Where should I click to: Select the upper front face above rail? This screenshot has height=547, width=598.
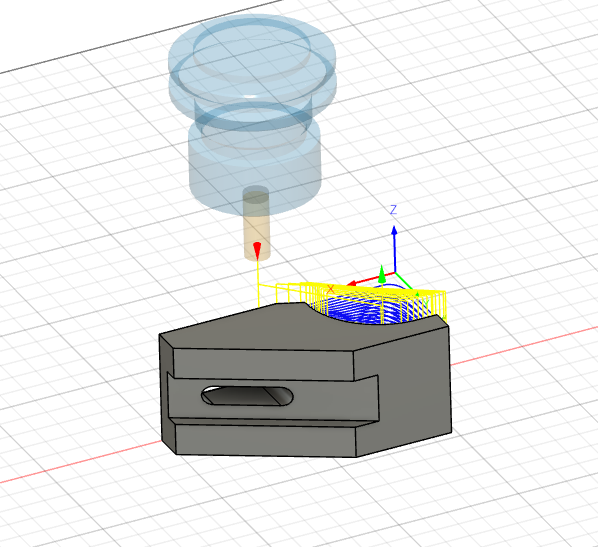(x=263, y=364)
